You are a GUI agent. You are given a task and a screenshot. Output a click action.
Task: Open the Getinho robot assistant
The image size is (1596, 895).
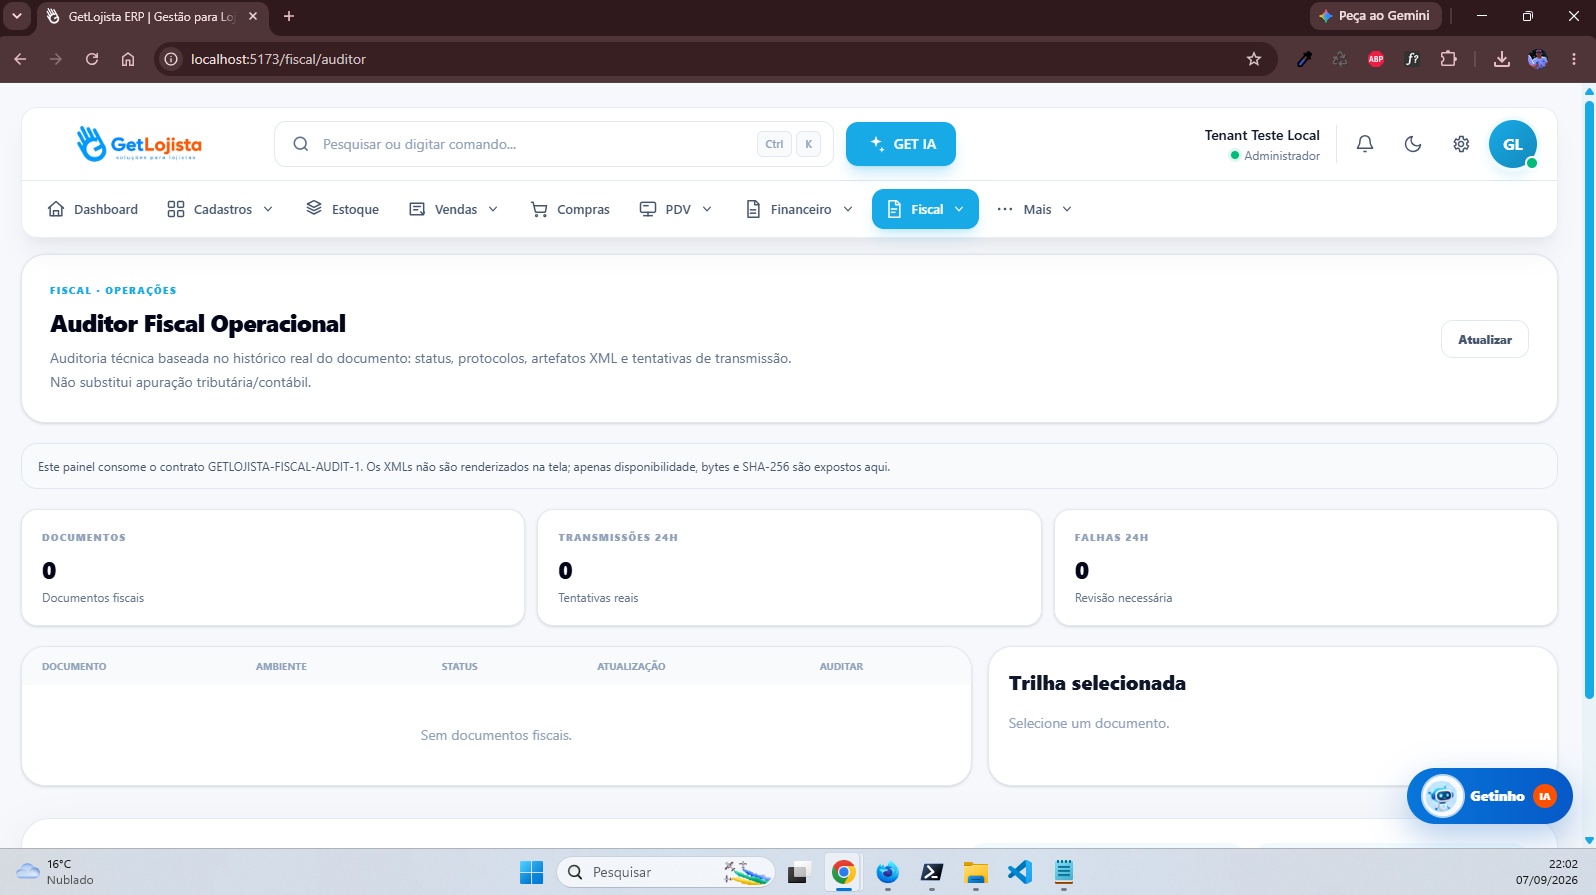(x=1489, y=796)
